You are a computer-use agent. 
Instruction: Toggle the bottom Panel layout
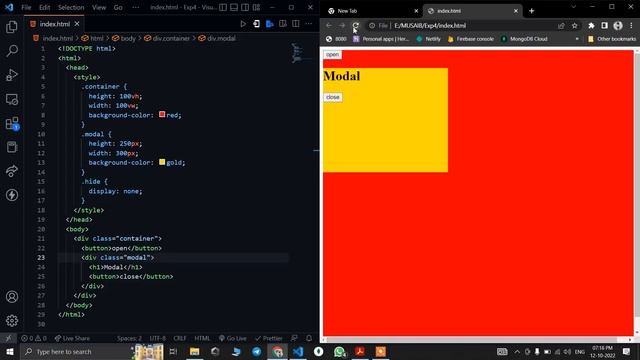point(234,7)
